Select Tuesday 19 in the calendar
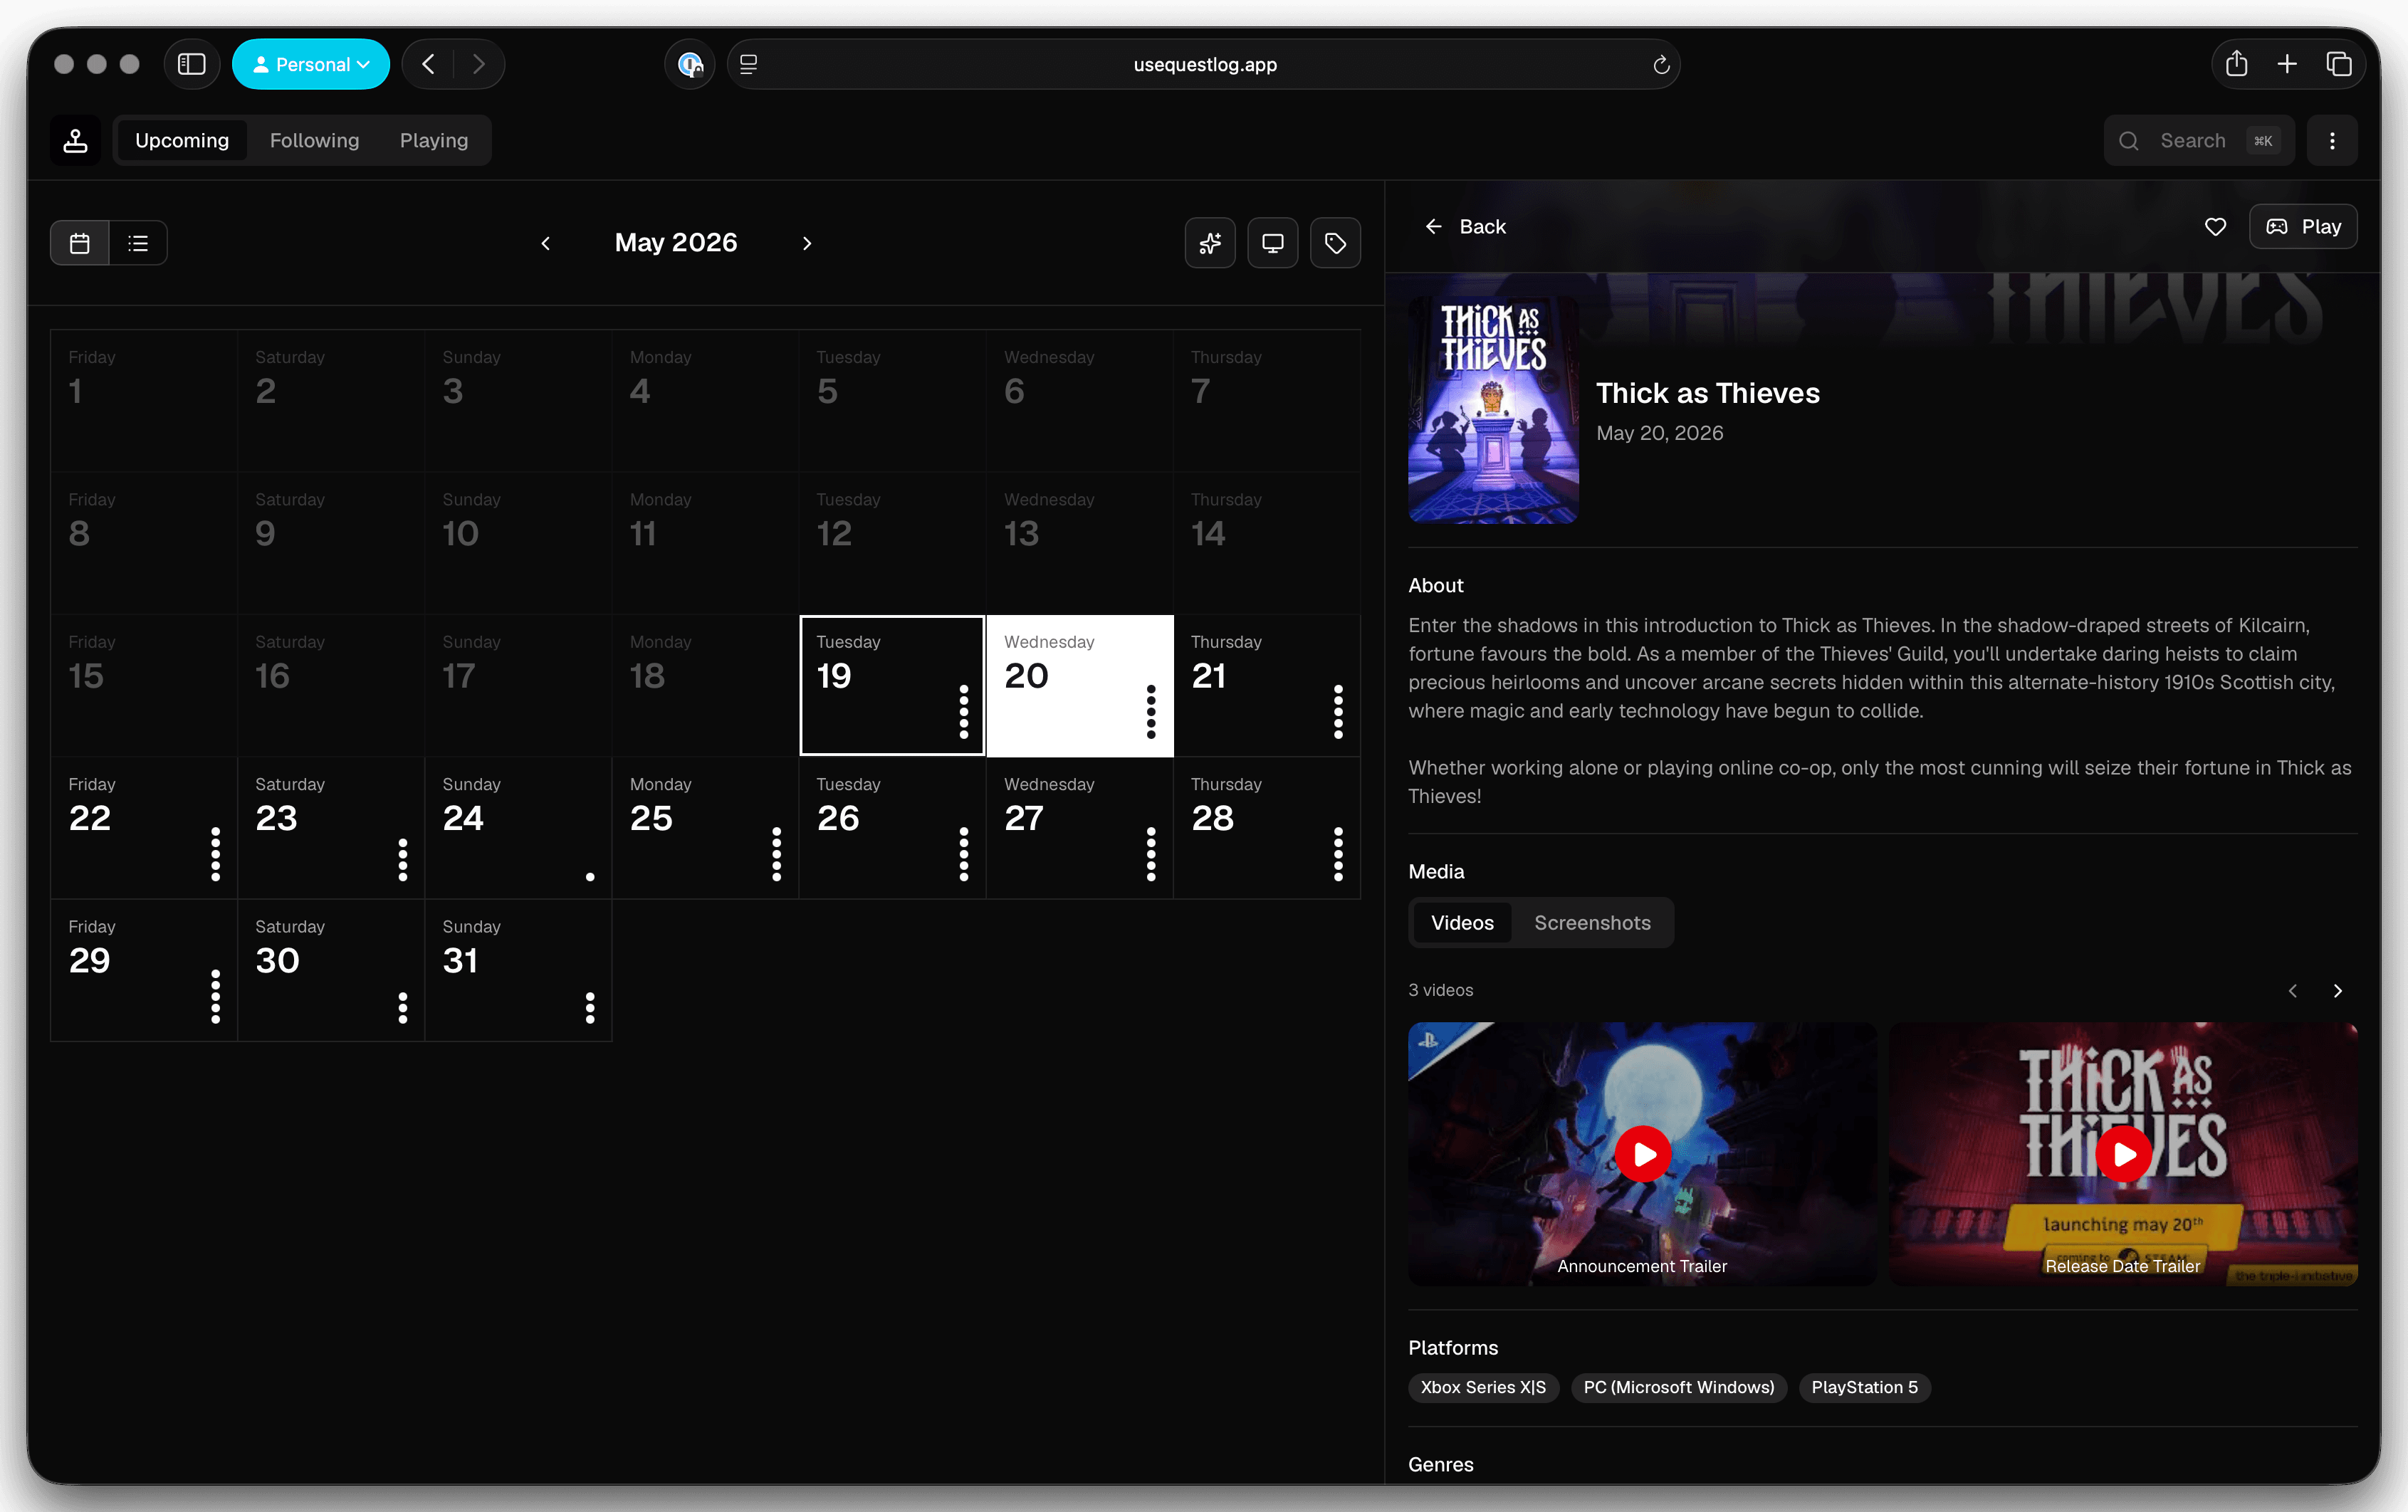Image resolution: width=2408 pixels, height=1512 pixels. point(892,685)
